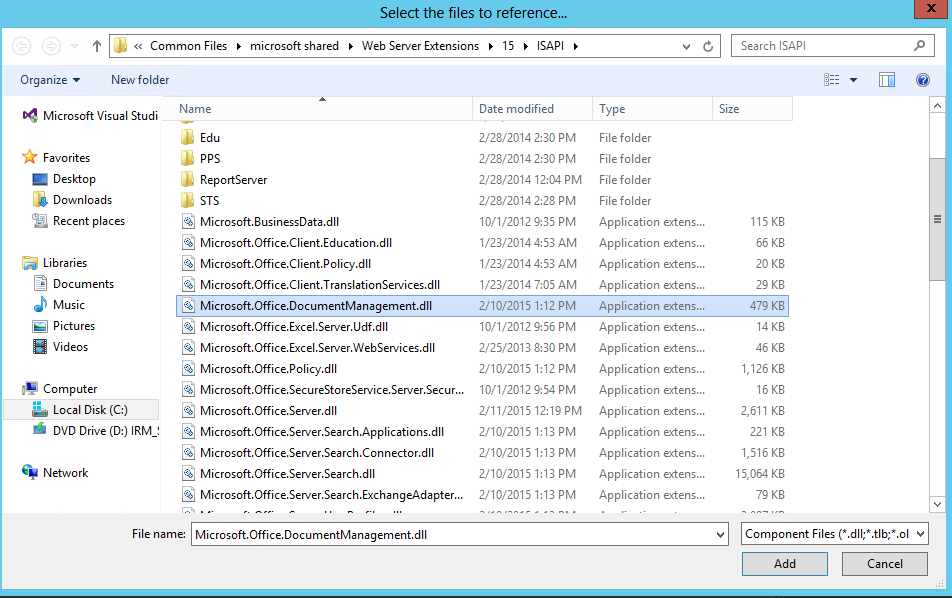952x598 pixels.
Task: Open the address bar previous locations dropdown
Action: pyautogui.click(x=686, y=46)
